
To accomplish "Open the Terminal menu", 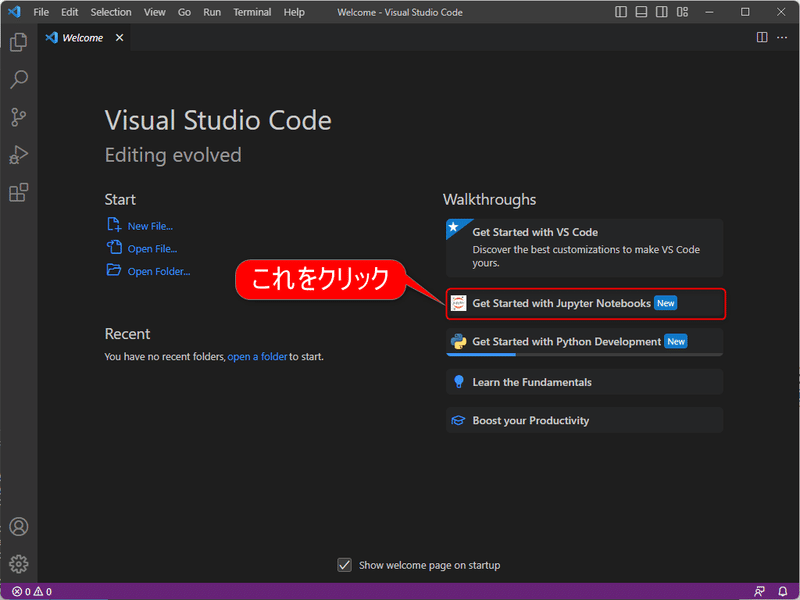I will [x=252, y=12].
